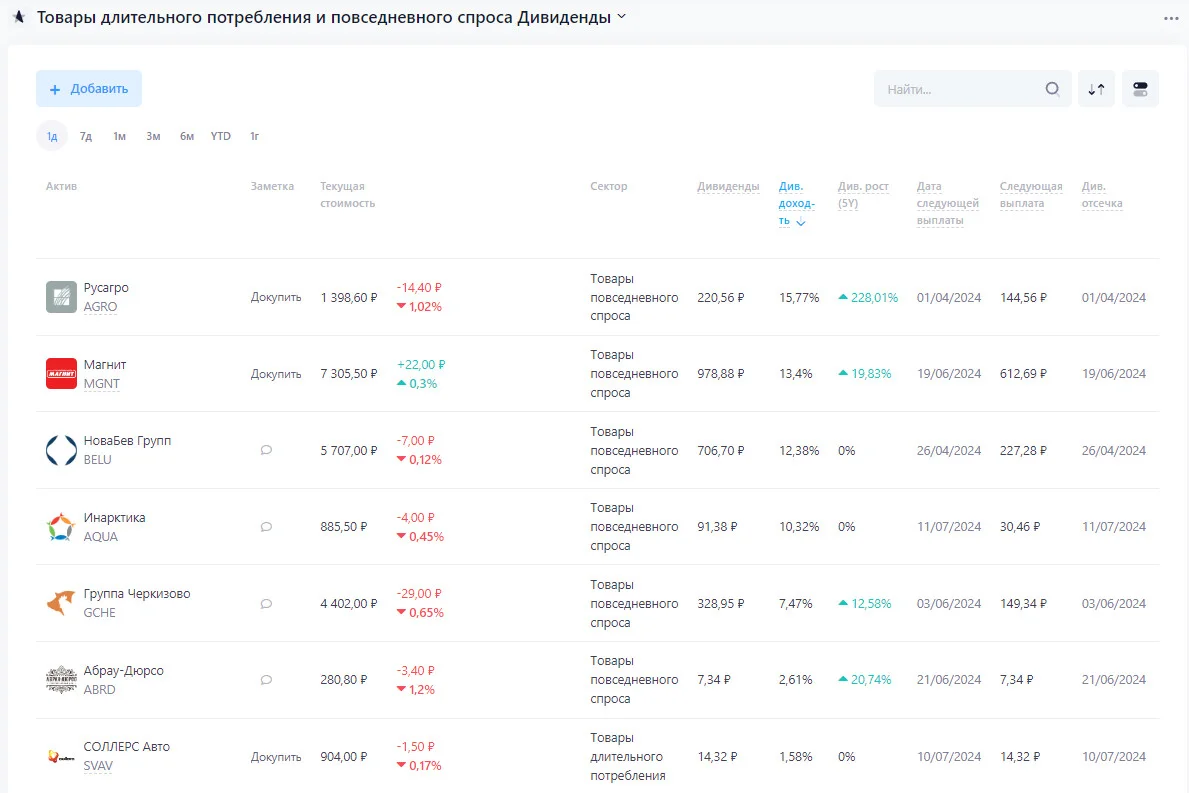This screenshot has height=793, width=1189.
Task: Add a note via Абрау-Дюрсо comment icon
Action: point(266,680)
